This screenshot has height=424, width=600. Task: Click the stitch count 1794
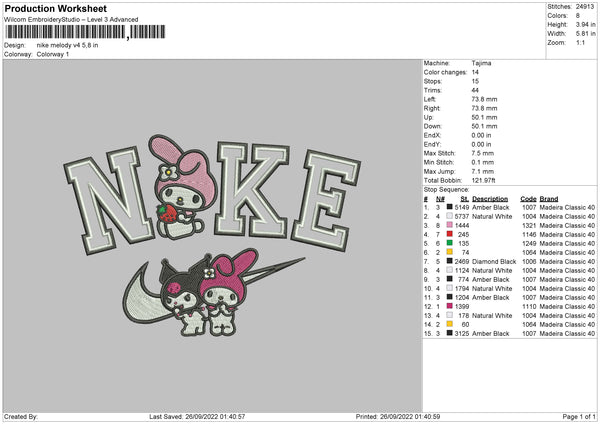tap(462, 289)
